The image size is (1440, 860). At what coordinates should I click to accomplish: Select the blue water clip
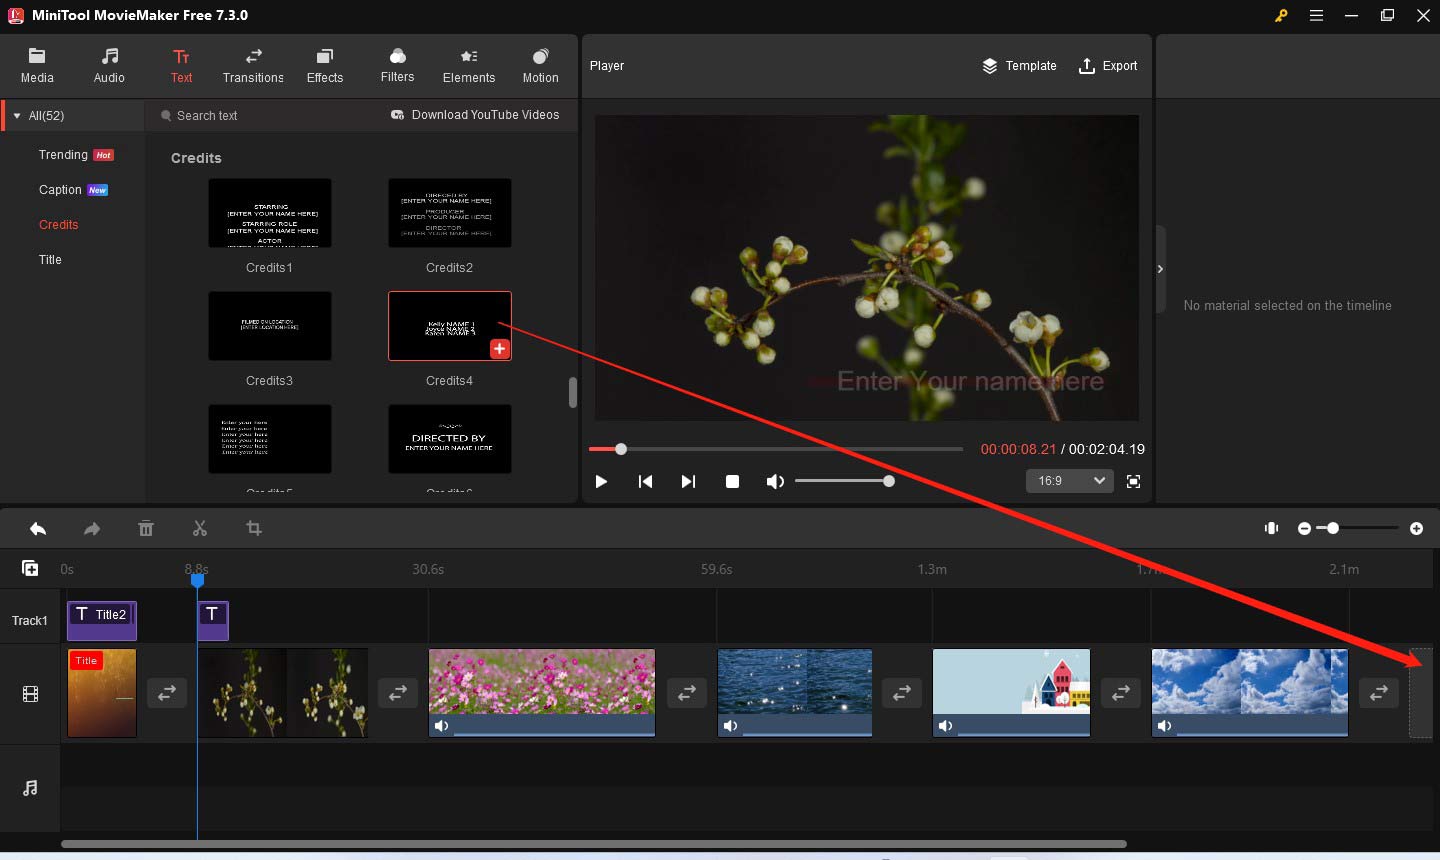[795, 693]
